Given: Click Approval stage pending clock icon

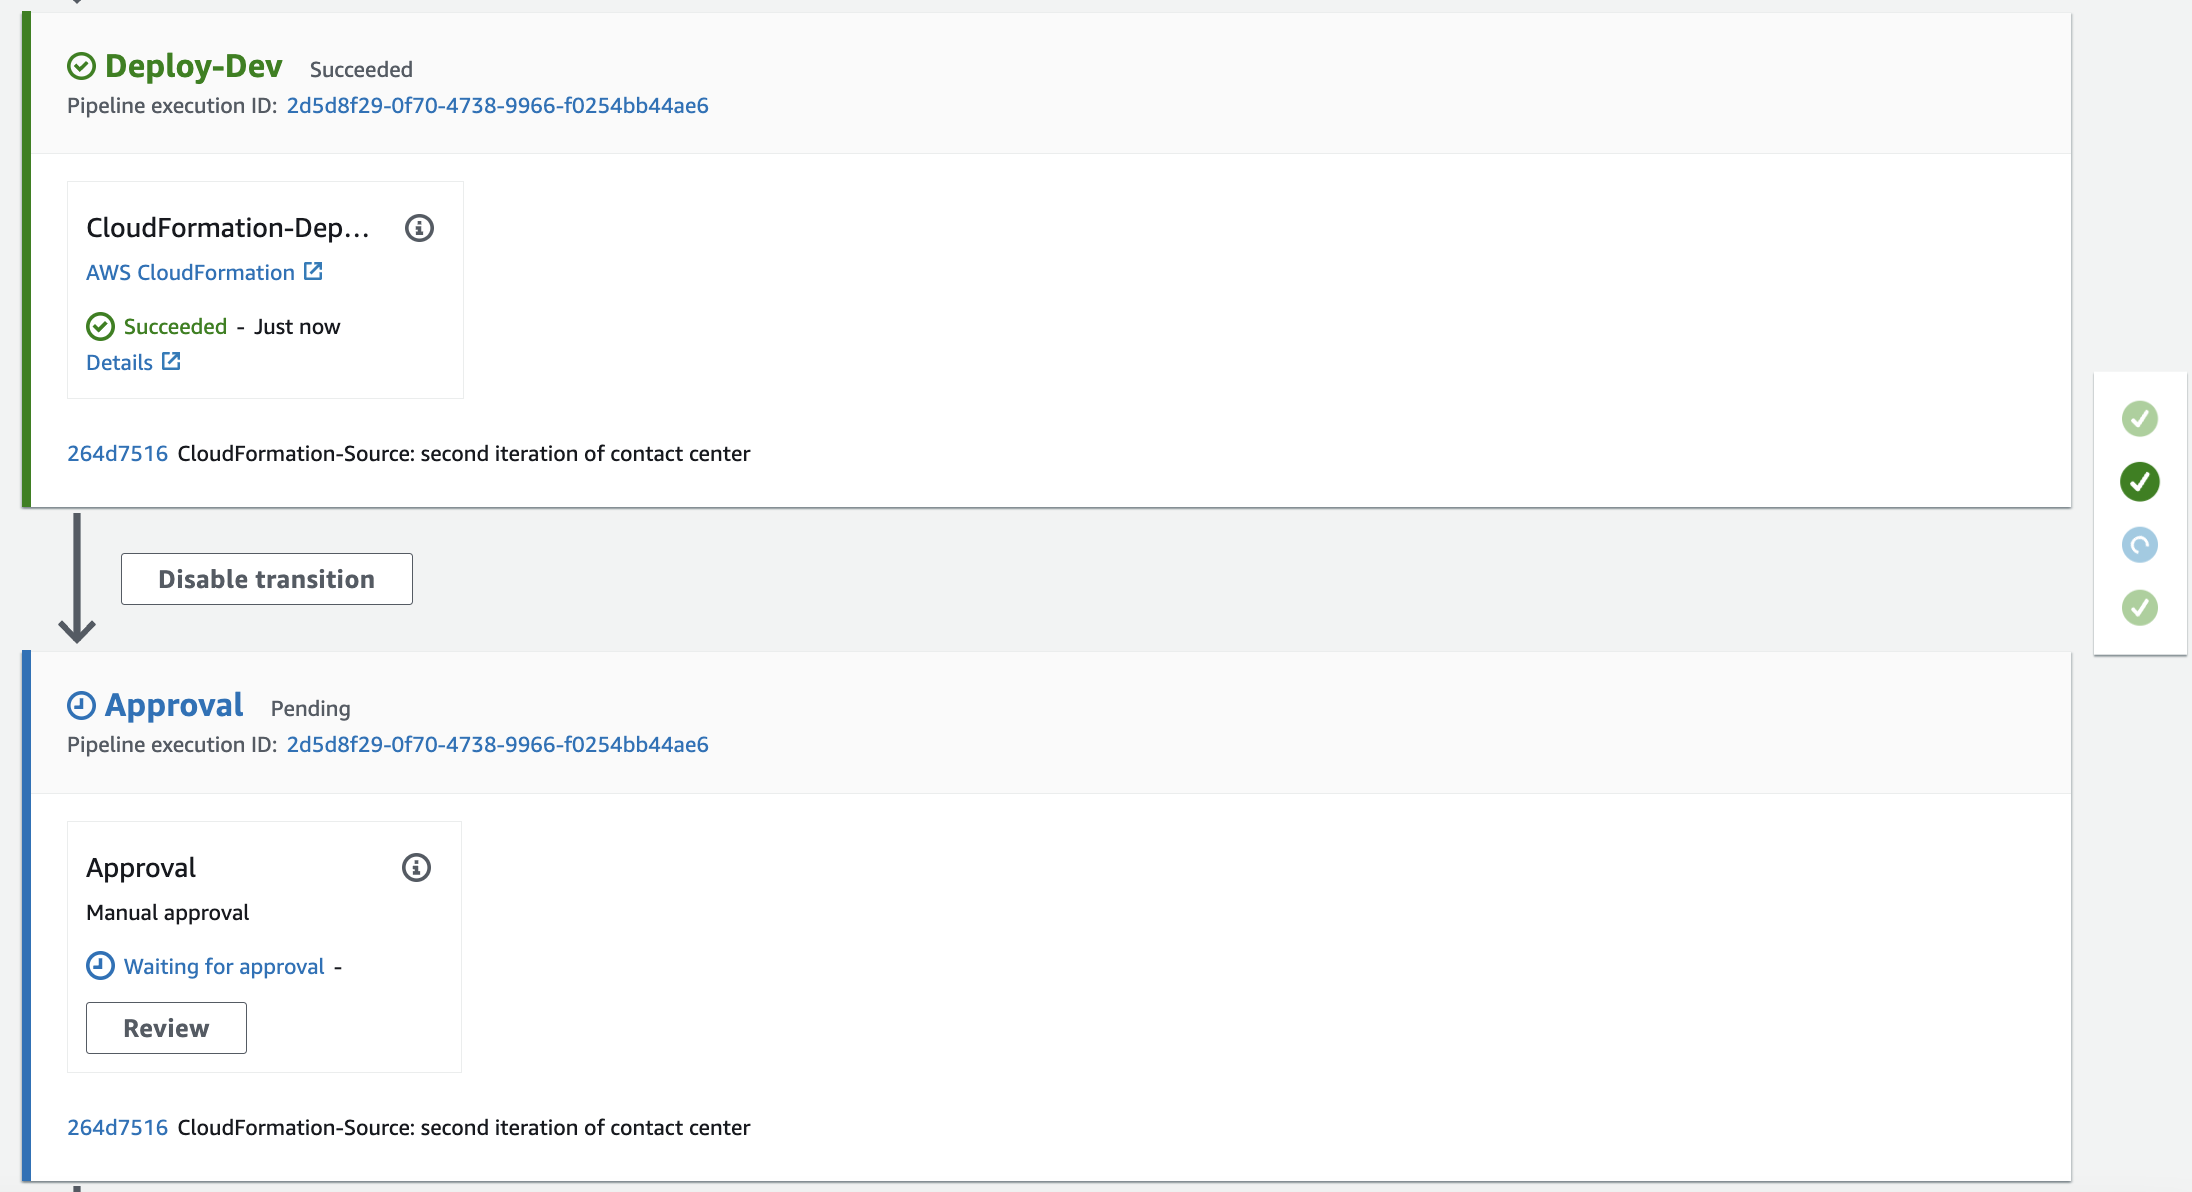Looking at the screenshot, I should click(x=81, y=705).
